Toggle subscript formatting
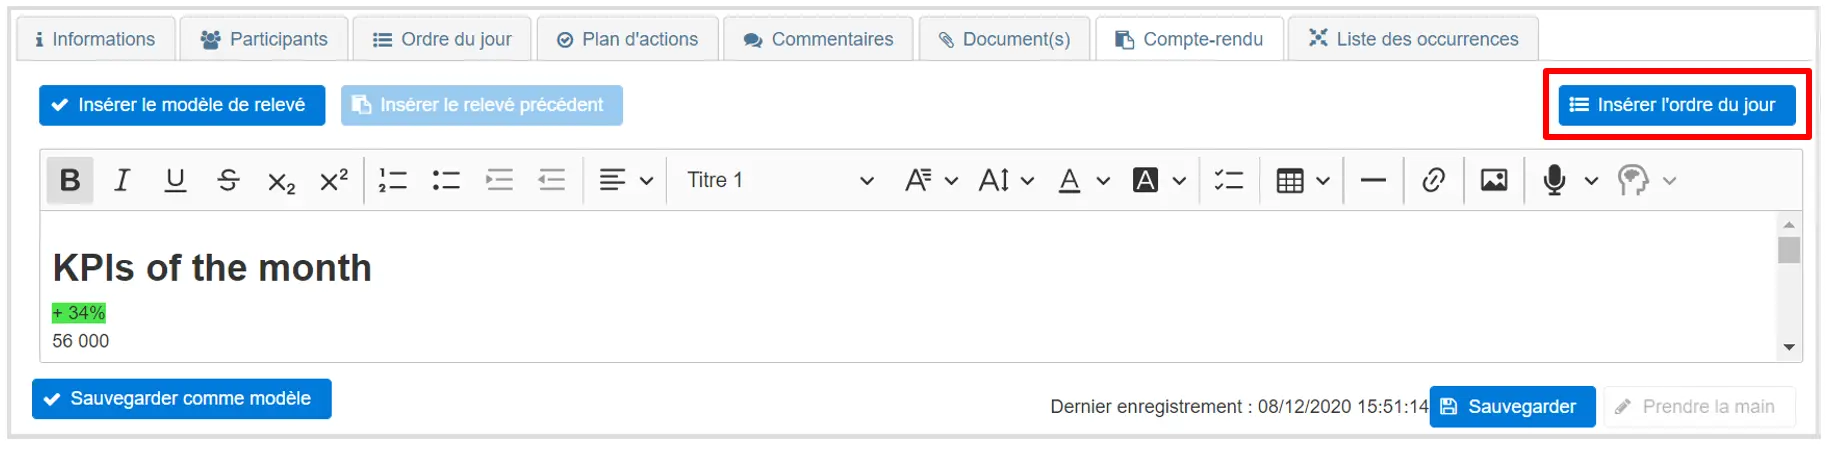Screen dimensions: 1831x451 pos(281,181)
